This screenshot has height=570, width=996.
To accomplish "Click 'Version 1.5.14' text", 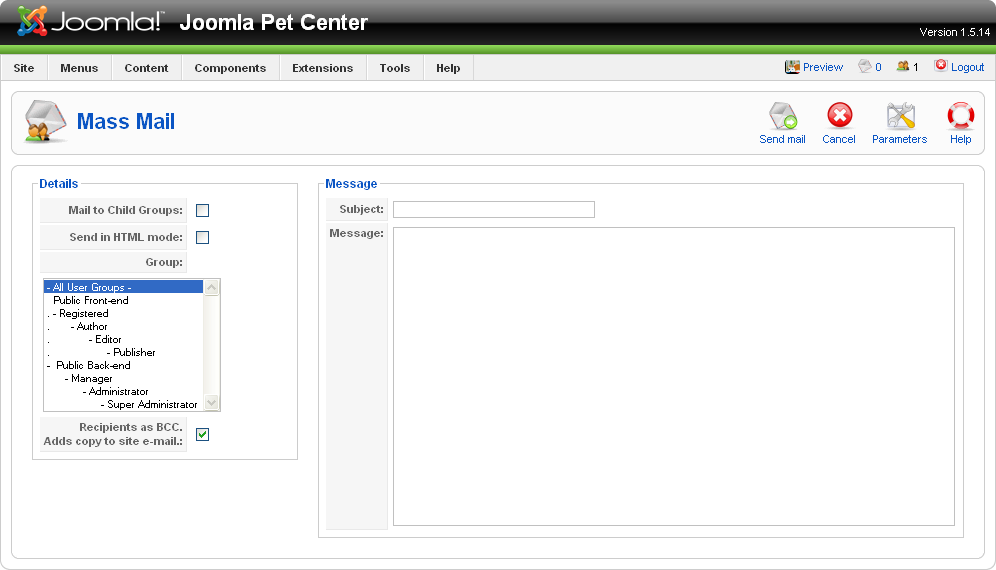I will point(955,32).
